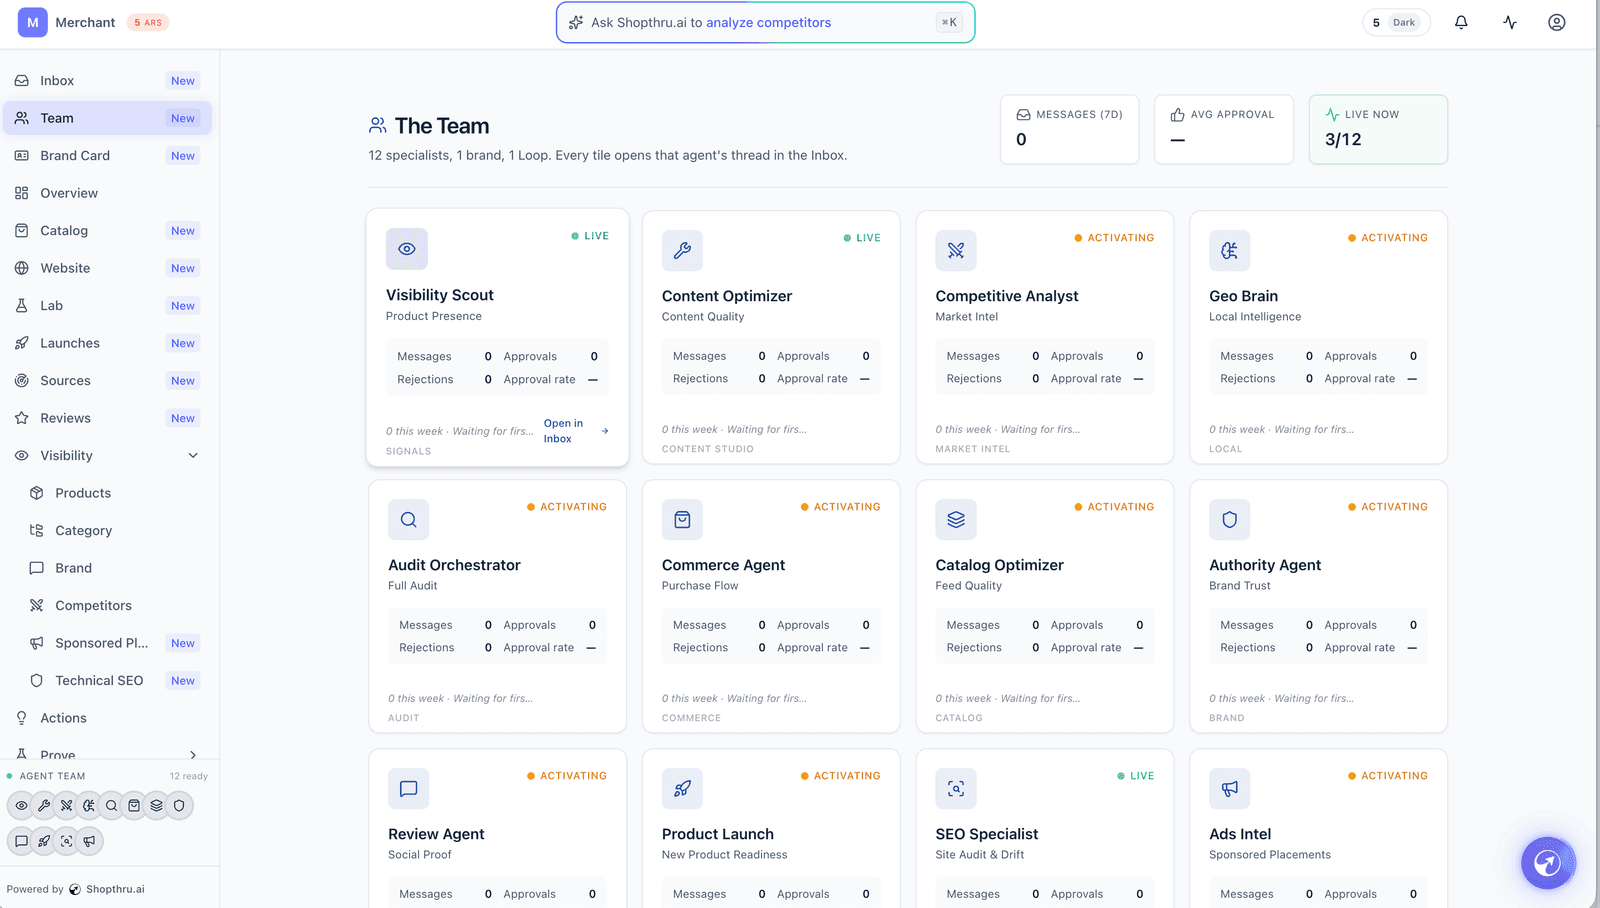Open Inbox in the sidebar
This screenshot has height=908, width=1600.
pyautogui.click(x=107, y=81)
